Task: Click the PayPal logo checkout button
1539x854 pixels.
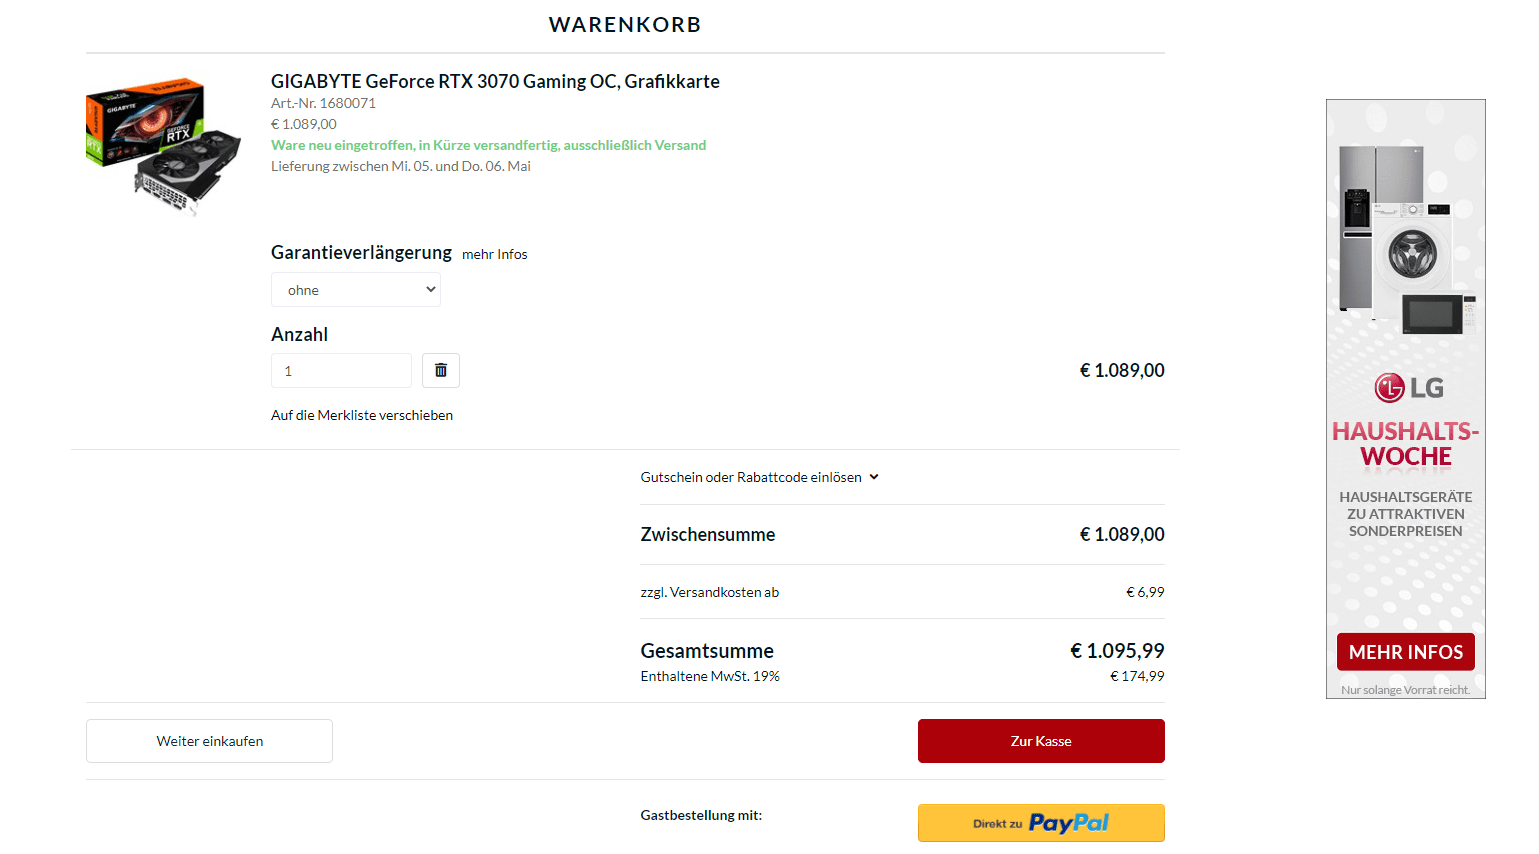Action: pyautogui.click(x=1041, y=823)
